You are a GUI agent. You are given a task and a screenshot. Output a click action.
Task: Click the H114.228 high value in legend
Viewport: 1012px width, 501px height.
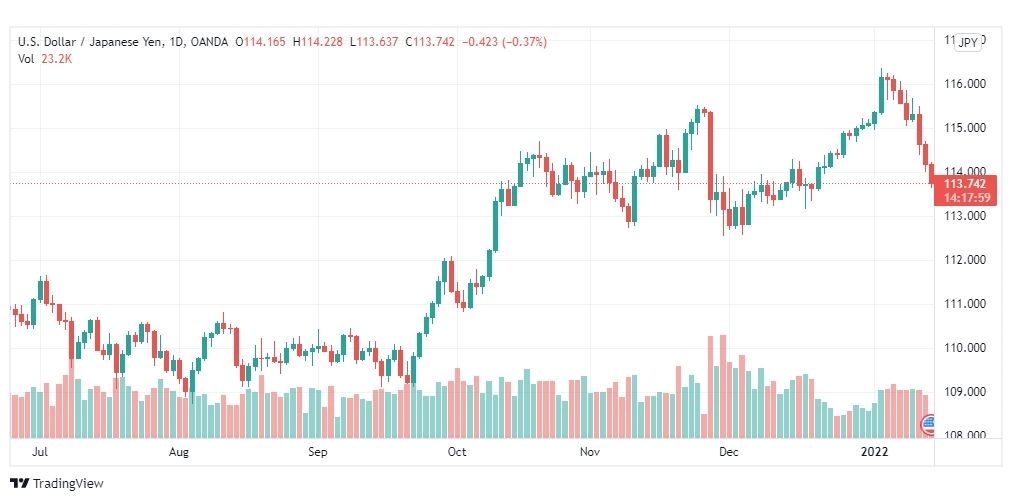click(318, 42)
